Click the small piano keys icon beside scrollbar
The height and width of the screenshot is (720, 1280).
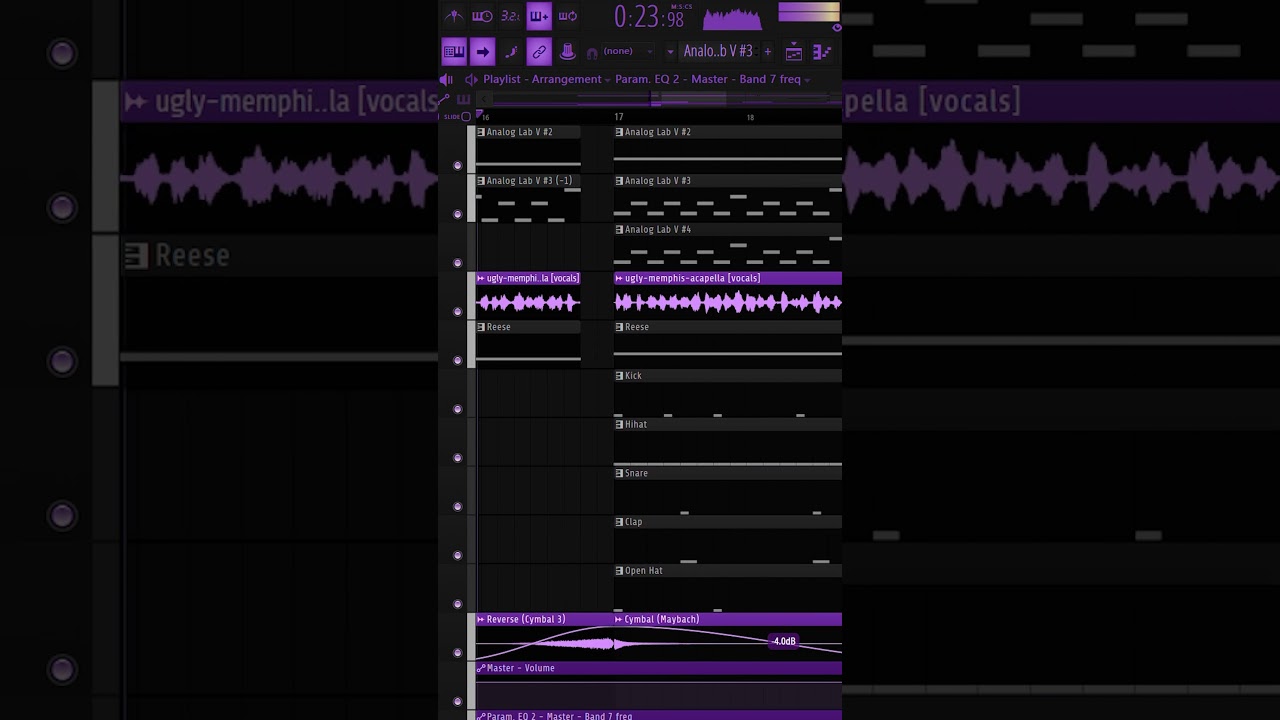(x=463, y=99)
